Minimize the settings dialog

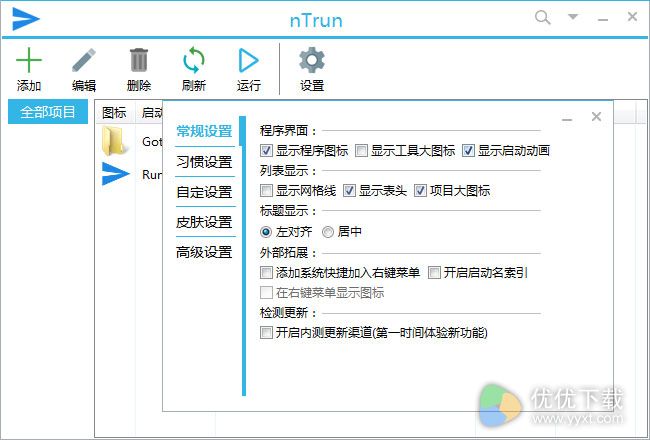click(567, 120)
